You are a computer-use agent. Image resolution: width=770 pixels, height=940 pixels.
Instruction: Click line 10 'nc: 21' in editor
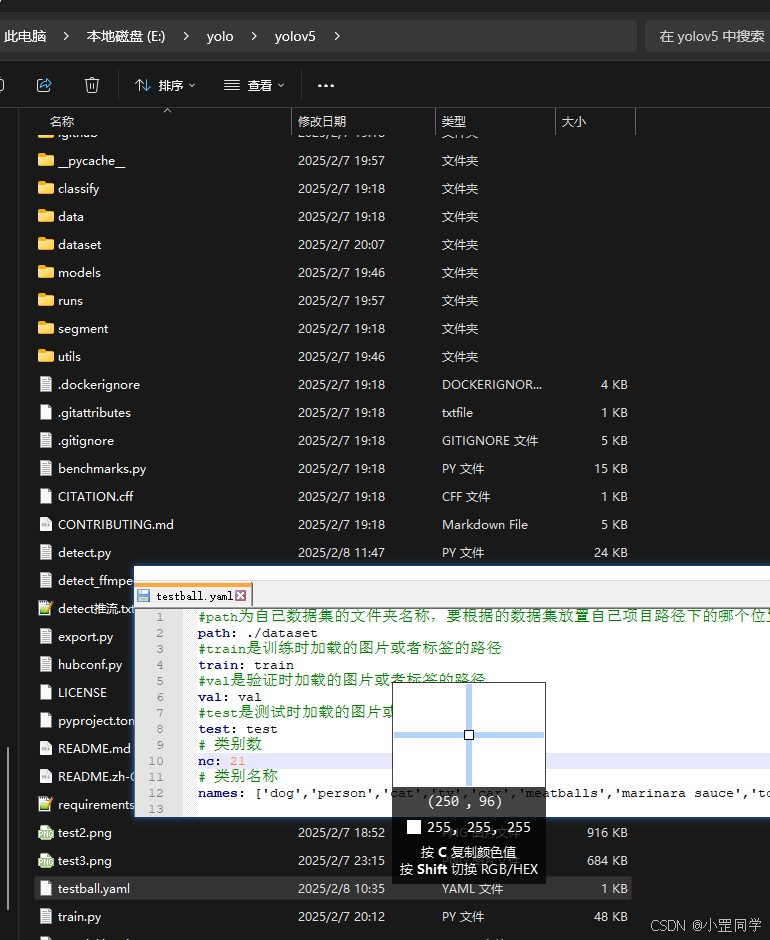[x=221, y=761]
